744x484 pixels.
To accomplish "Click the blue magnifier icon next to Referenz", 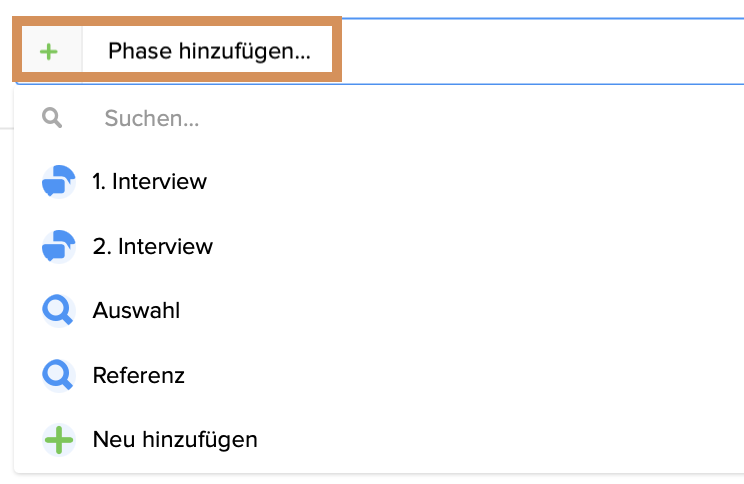I will tap(58, 375).
